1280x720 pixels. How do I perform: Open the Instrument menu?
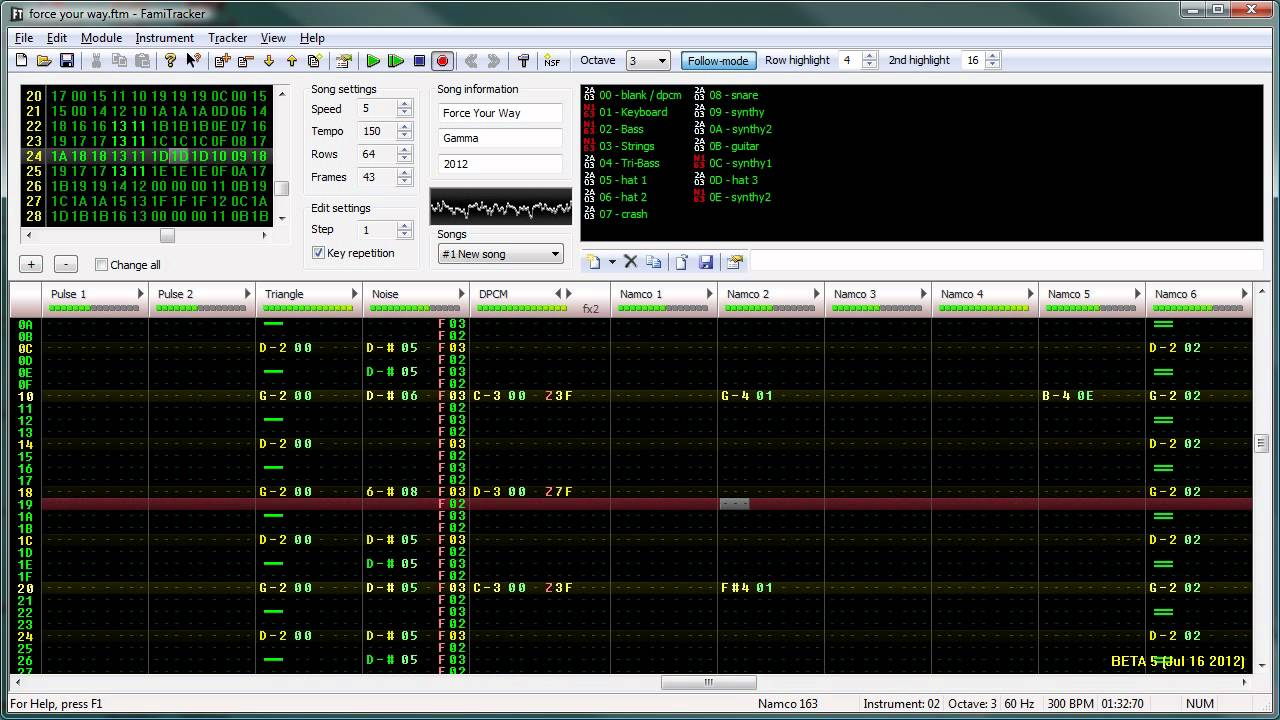(x=165, y=38)
